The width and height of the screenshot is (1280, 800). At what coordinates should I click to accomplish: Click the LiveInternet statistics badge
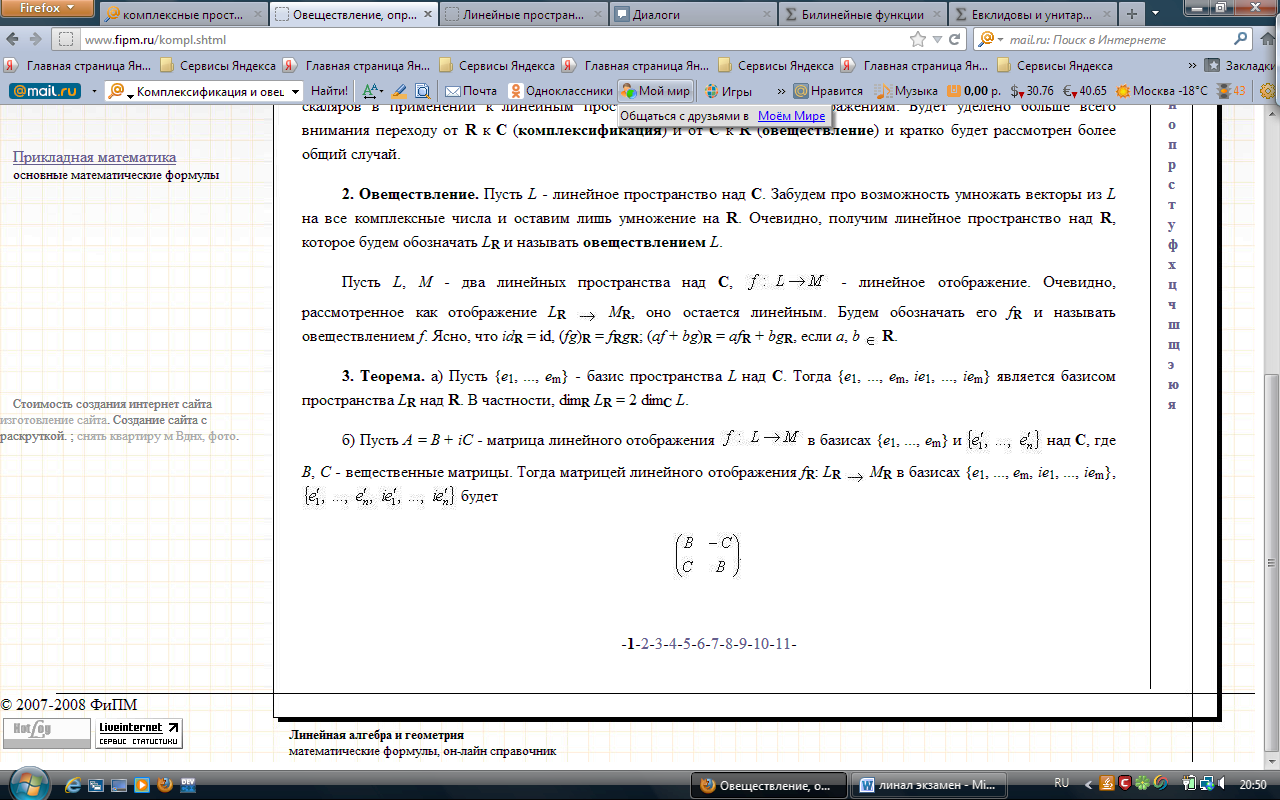(139, 733)
